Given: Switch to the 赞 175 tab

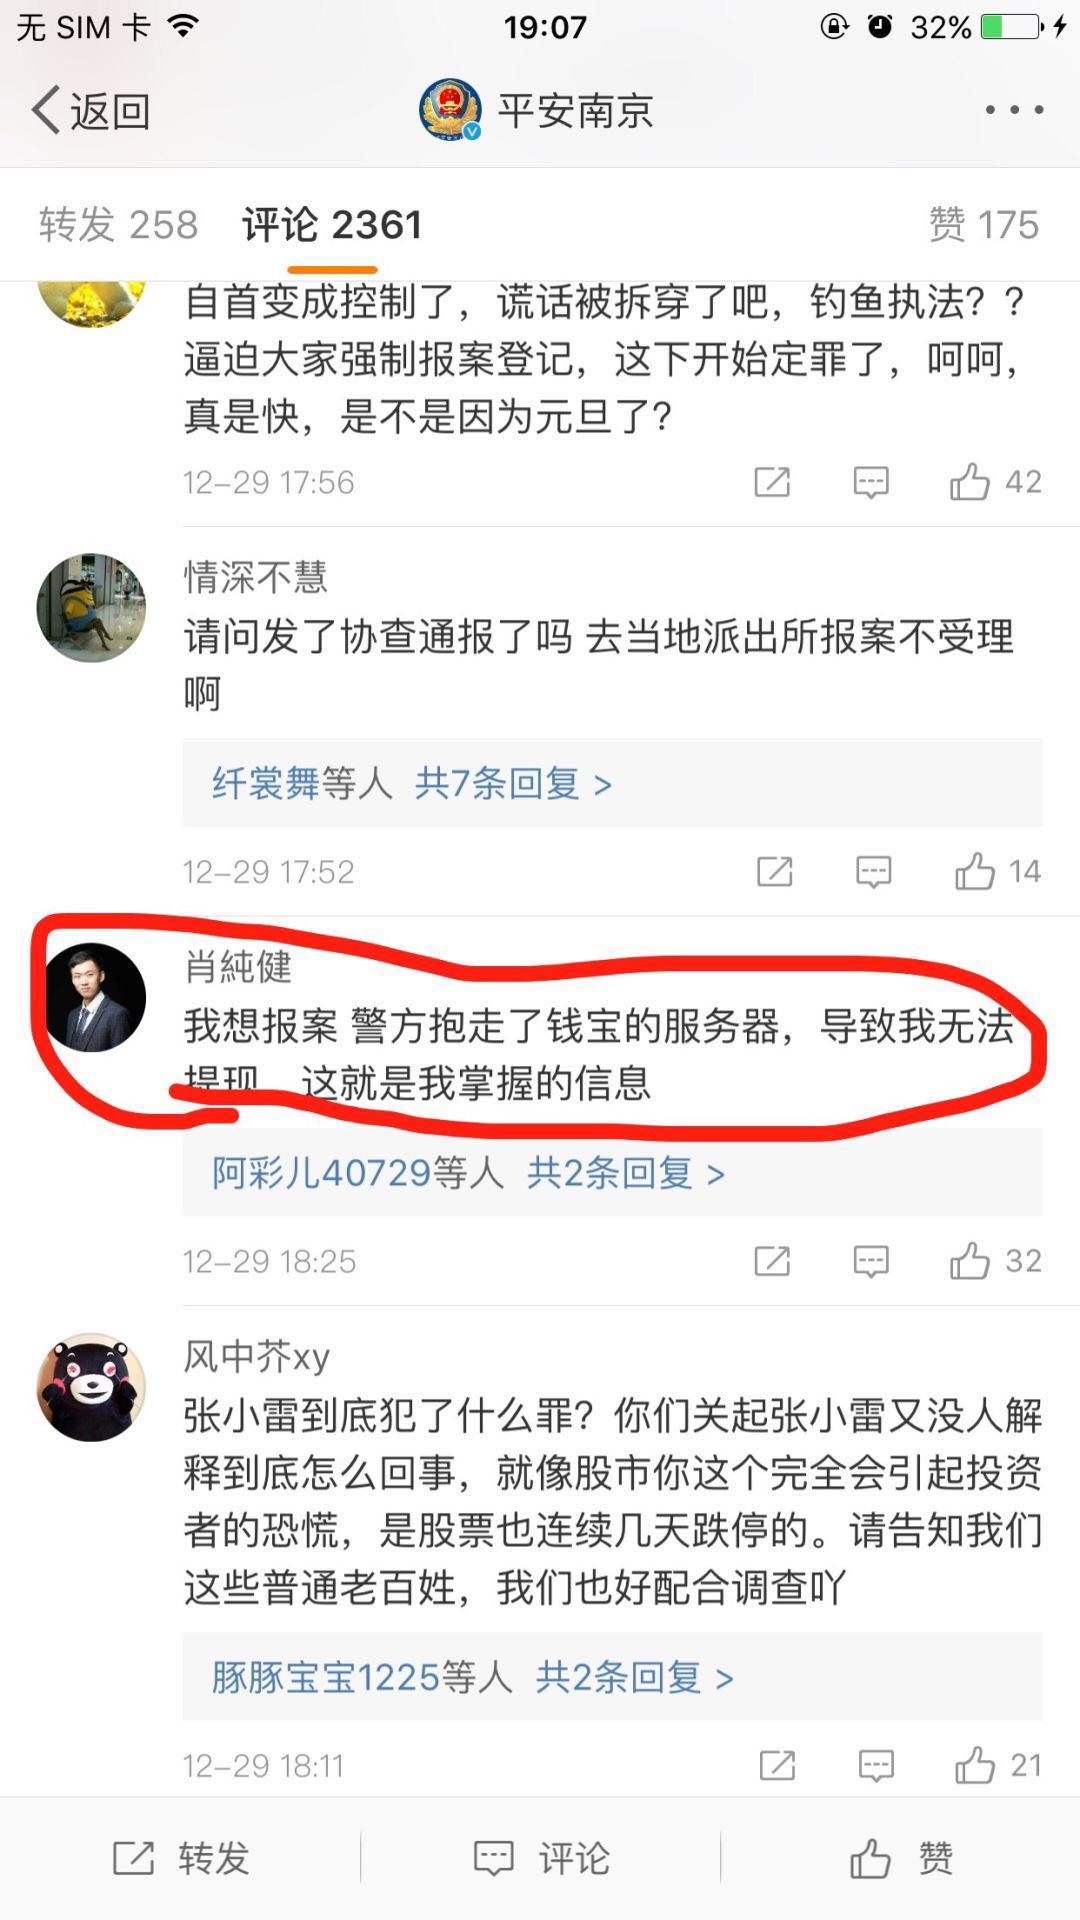Looking at the screenshot, I should [x=984, y=225].
